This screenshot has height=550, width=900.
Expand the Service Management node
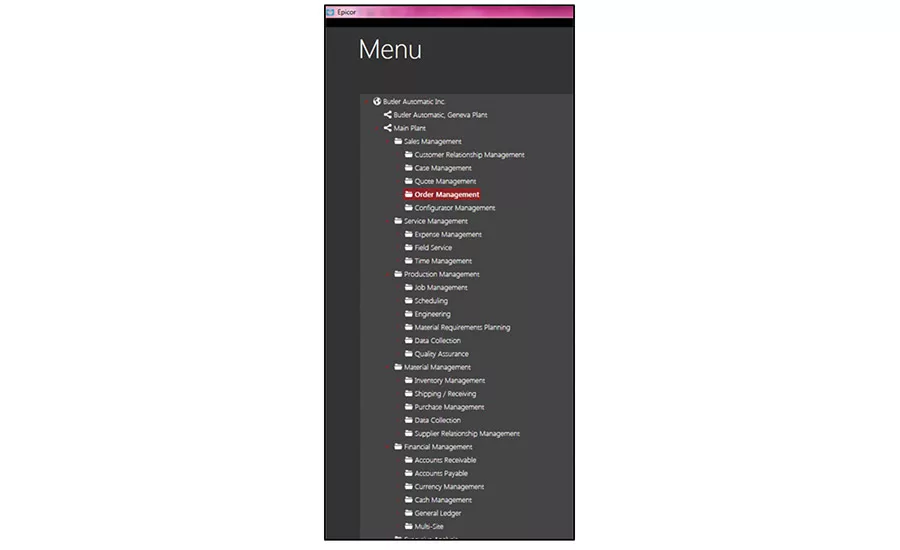tap(389, 221)
